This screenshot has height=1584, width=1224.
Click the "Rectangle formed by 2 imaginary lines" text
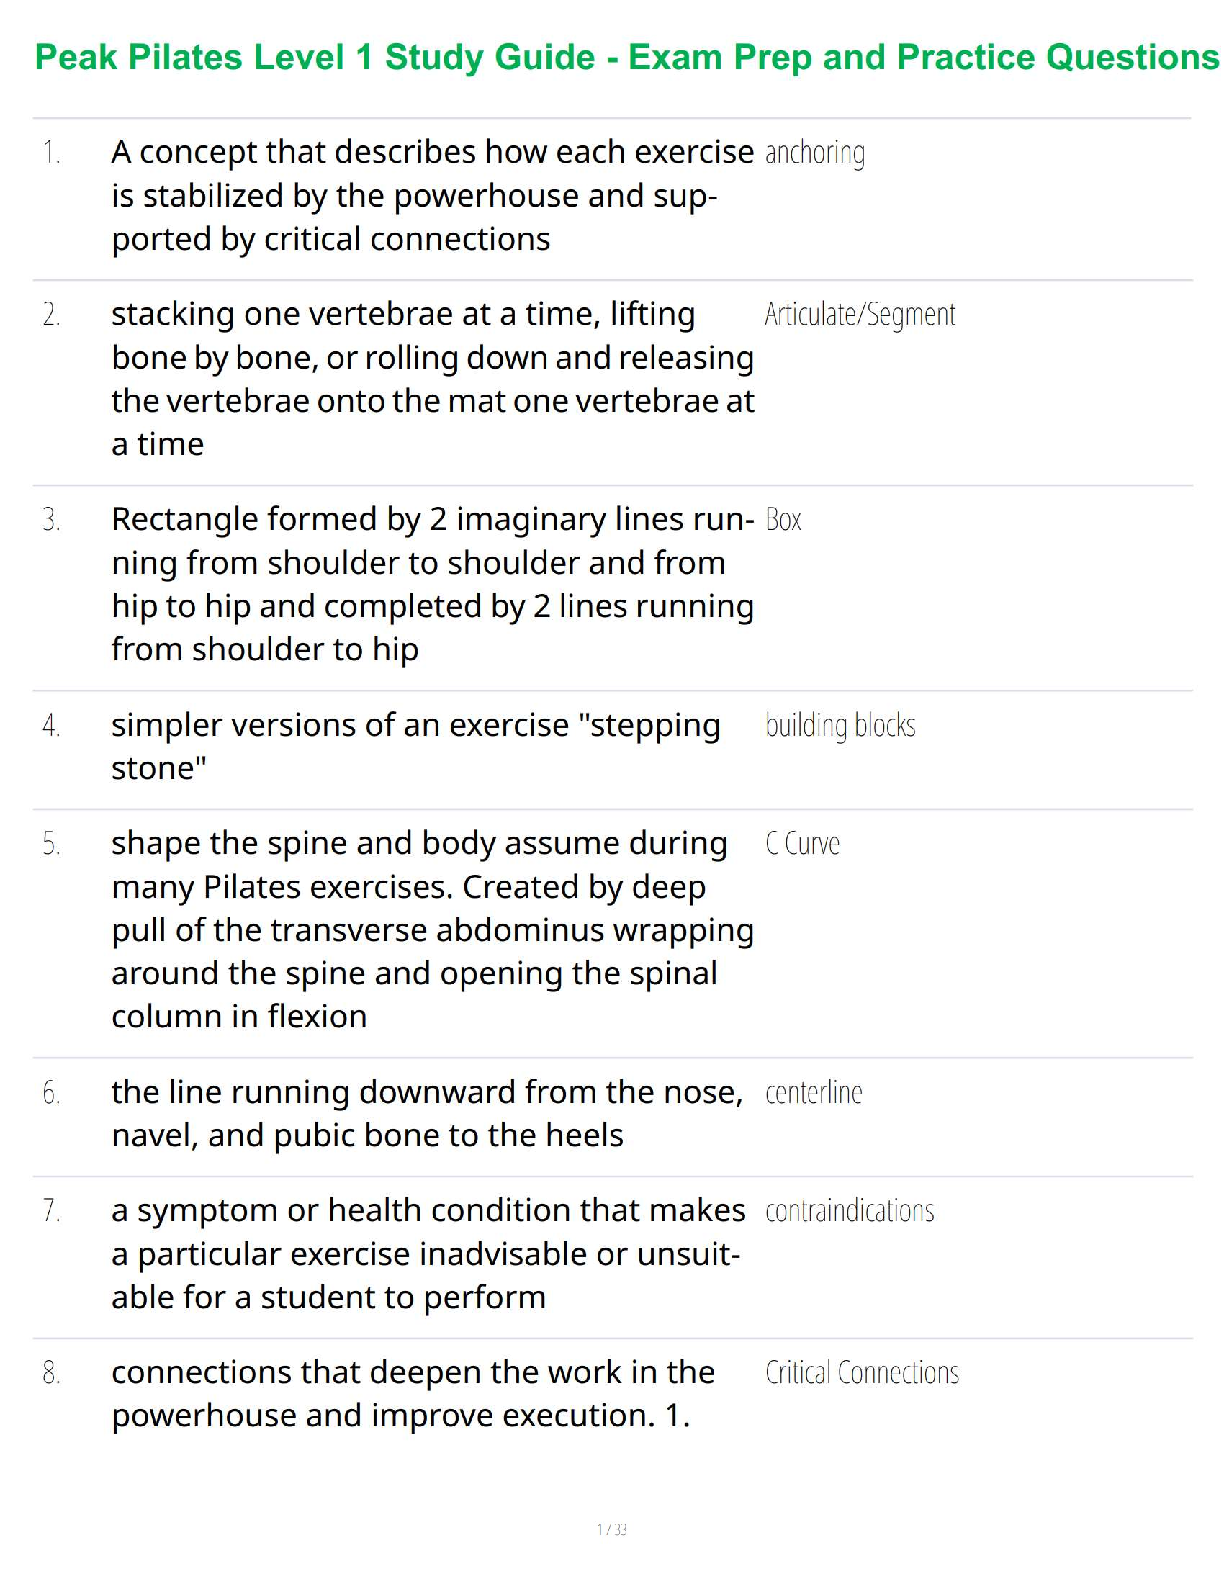(x=432, y=584)
